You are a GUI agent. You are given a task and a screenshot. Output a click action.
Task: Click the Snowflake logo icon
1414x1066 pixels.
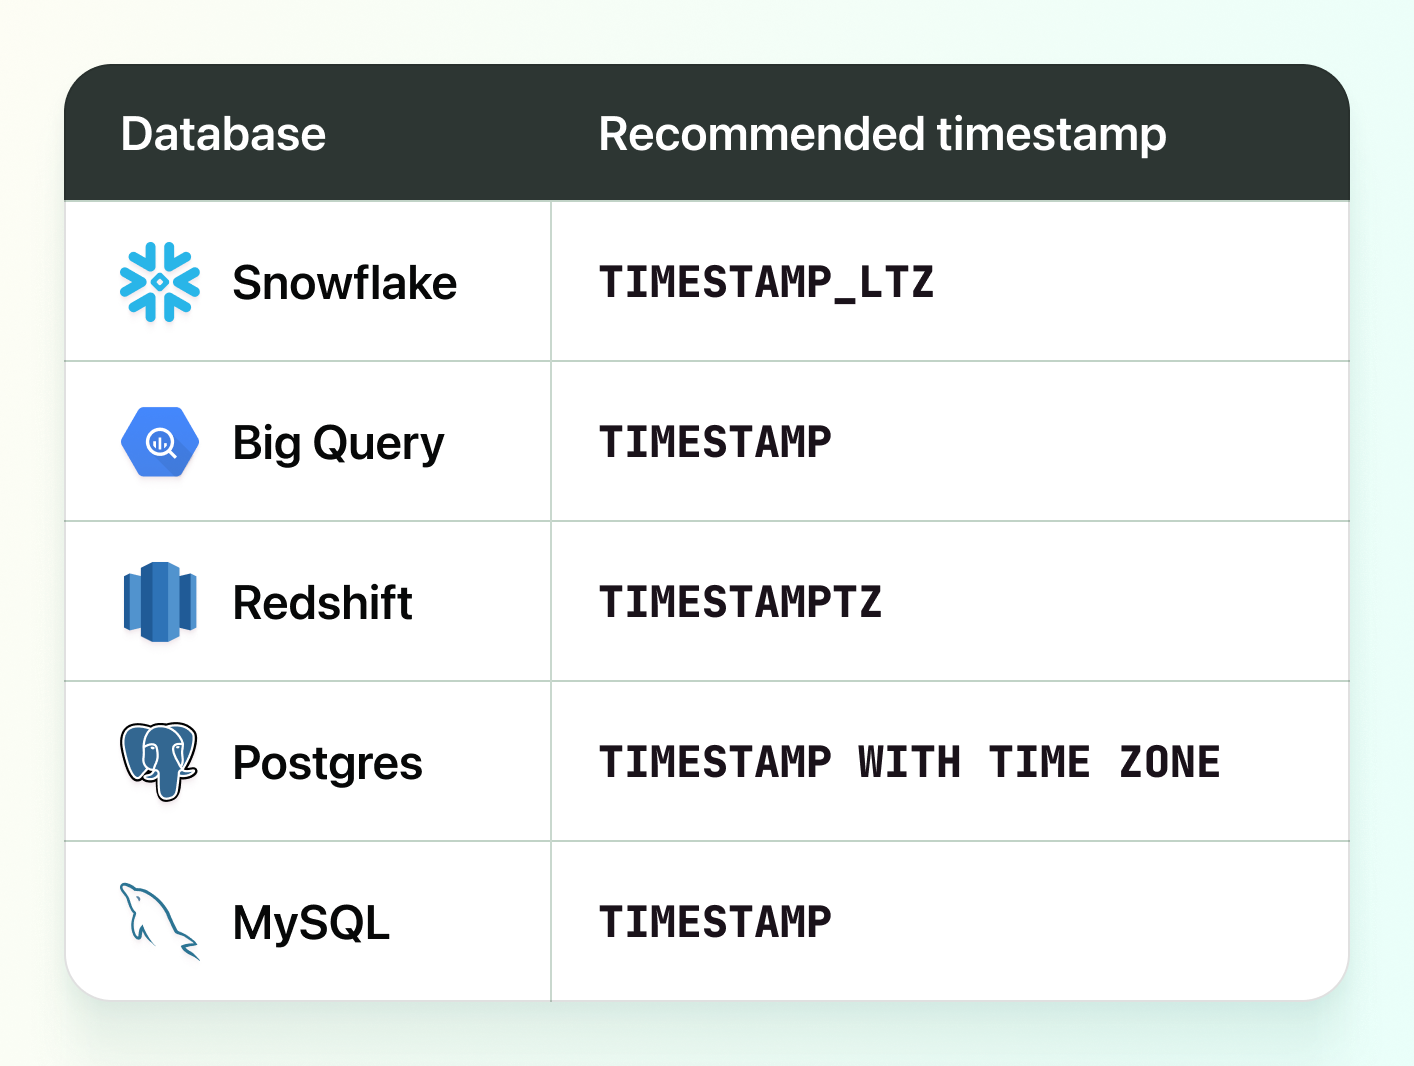pos(160,282)
